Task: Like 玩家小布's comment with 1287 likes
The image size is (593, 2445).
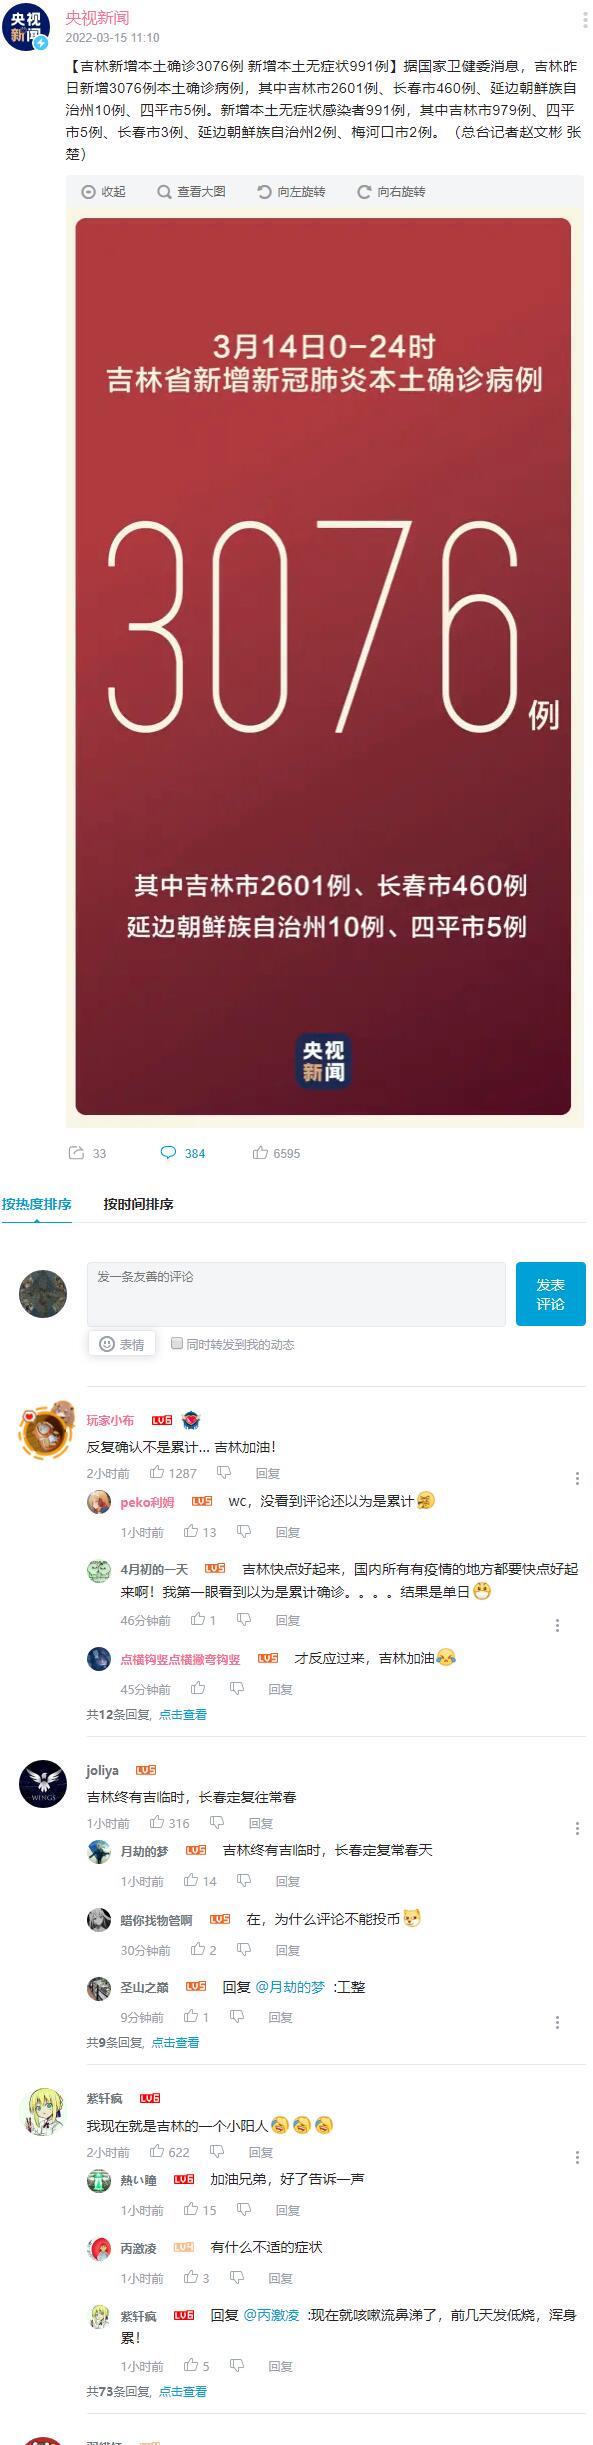Action: coord(157,1472)
